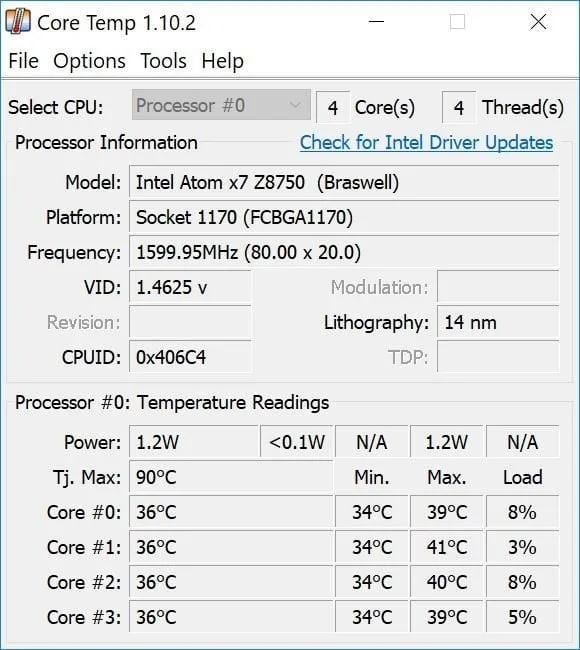
Task: Click Core #1 max temperature 41°C
Action: 447,547
